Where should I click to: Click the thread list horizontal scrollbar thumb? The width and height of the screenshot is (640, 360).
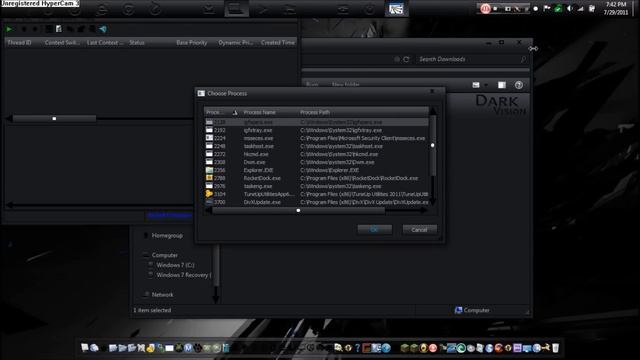click(54, 118)
